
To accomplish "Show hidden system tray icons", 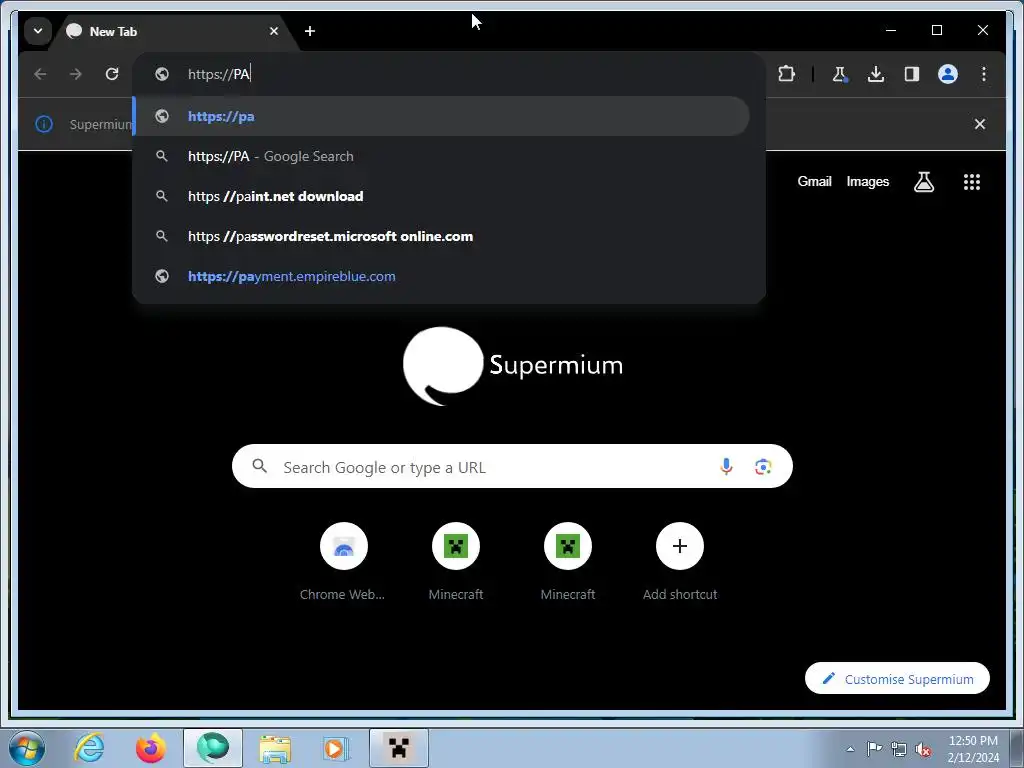I will [x=850, y=749].
